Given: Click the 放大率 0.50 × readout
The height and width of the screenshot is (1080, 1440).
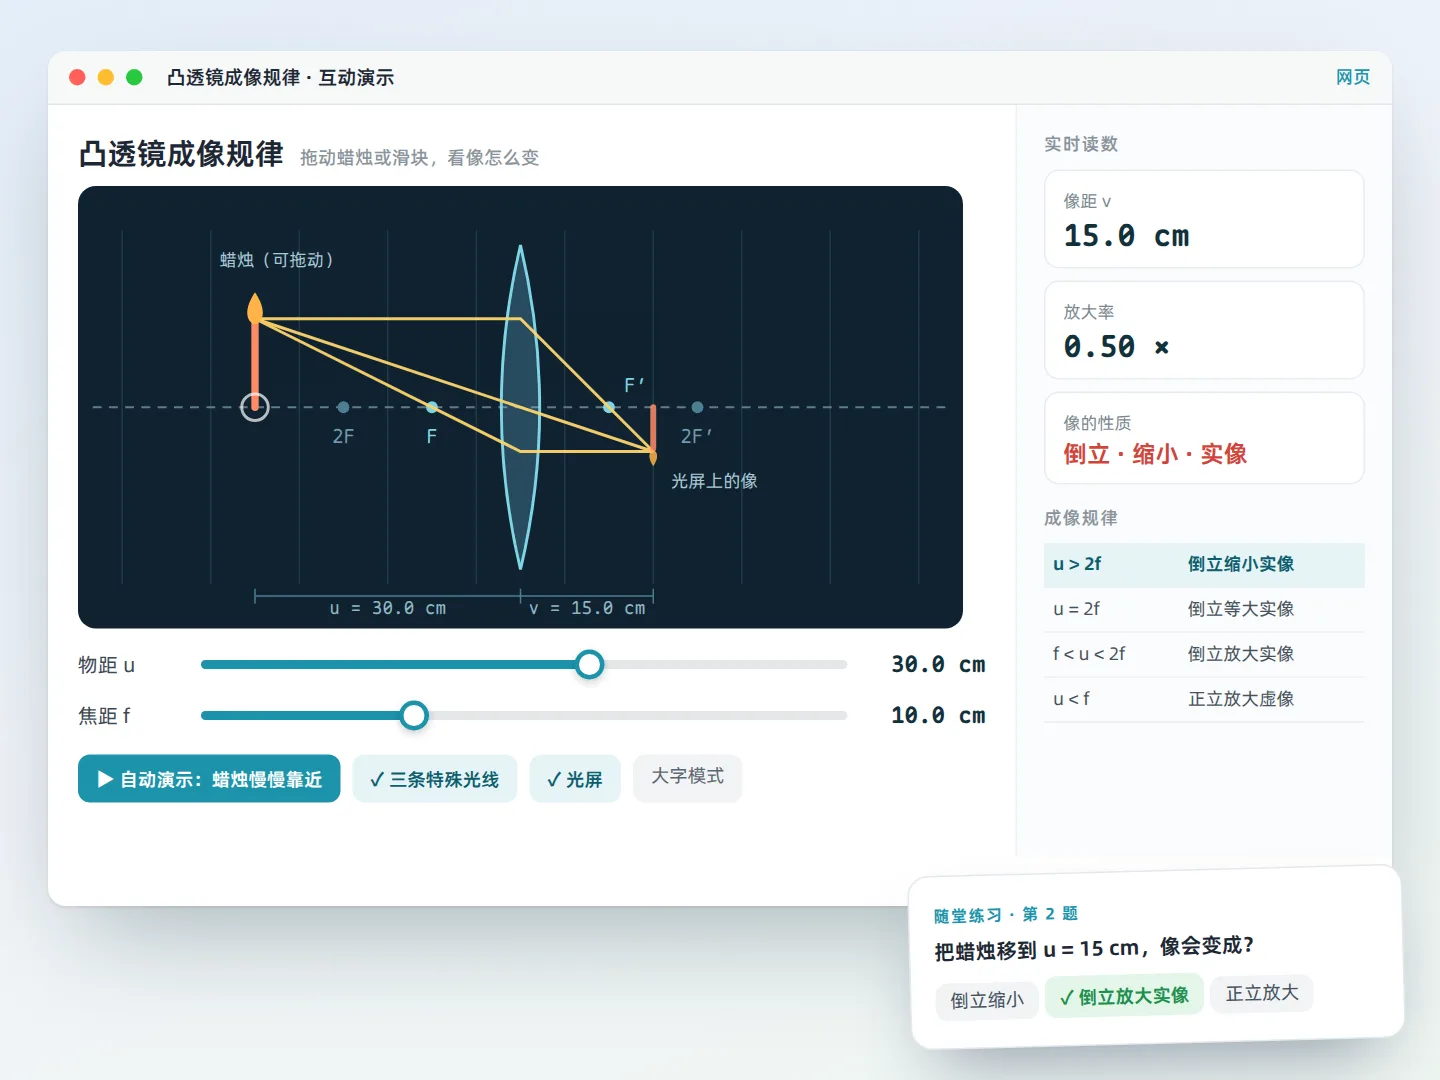Looking at the screenshot, I should tap(1204, 330).
